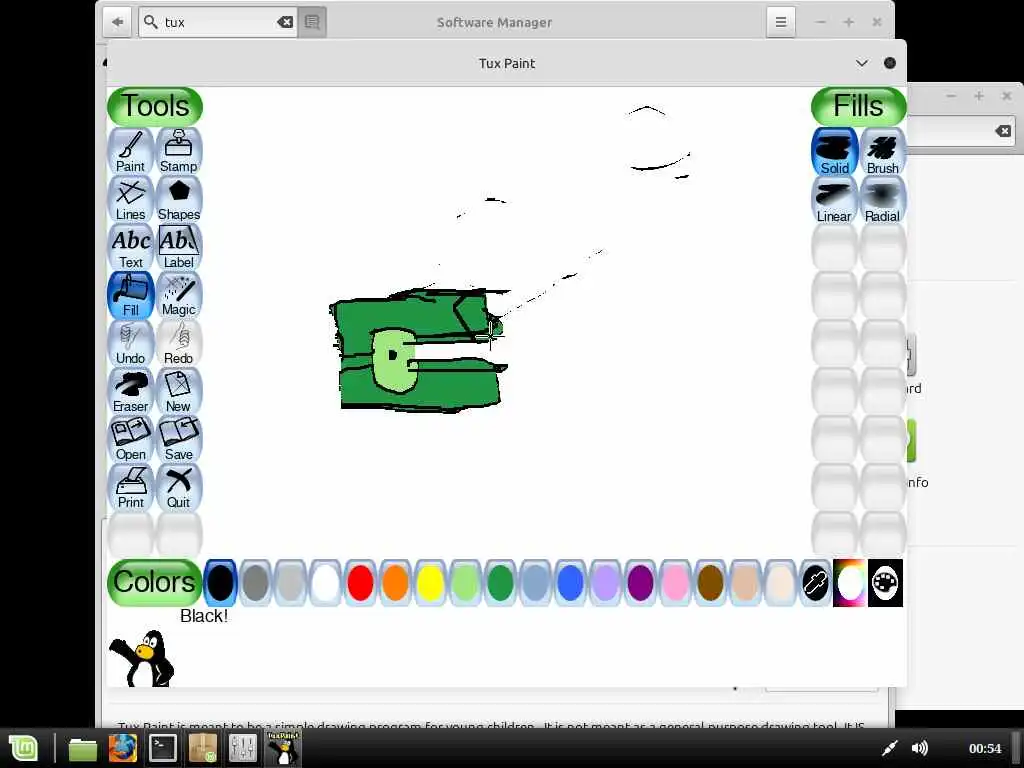Open the volume control in tray
This screenshot has height=768, width=1024.
coord(920,748)
